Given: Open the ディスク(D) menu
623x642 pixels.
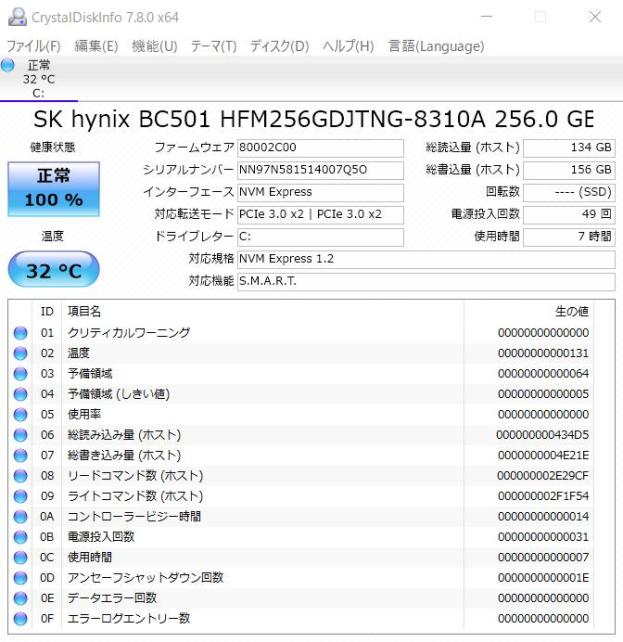Looking at the screenshot, I should pos(280,46).
